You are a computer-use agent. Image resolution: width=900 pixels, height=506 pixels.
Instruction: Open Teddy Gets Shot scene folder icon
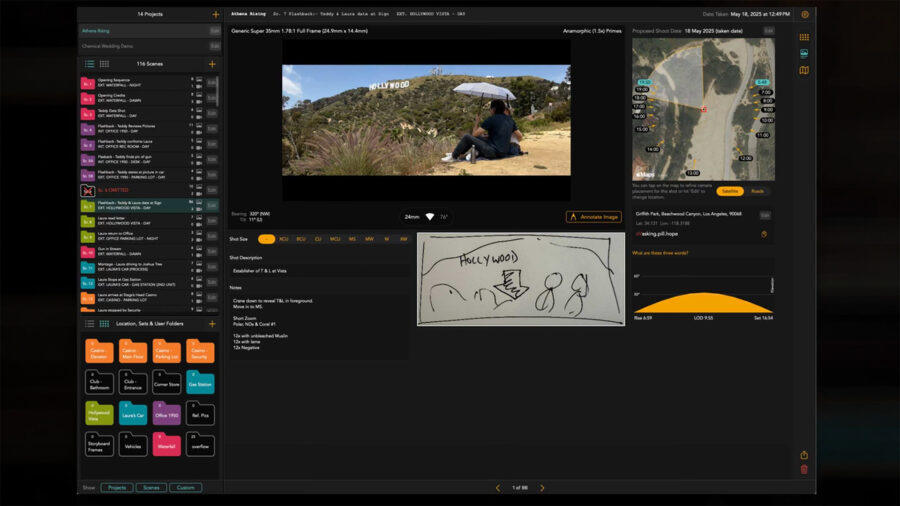point(87,114)
